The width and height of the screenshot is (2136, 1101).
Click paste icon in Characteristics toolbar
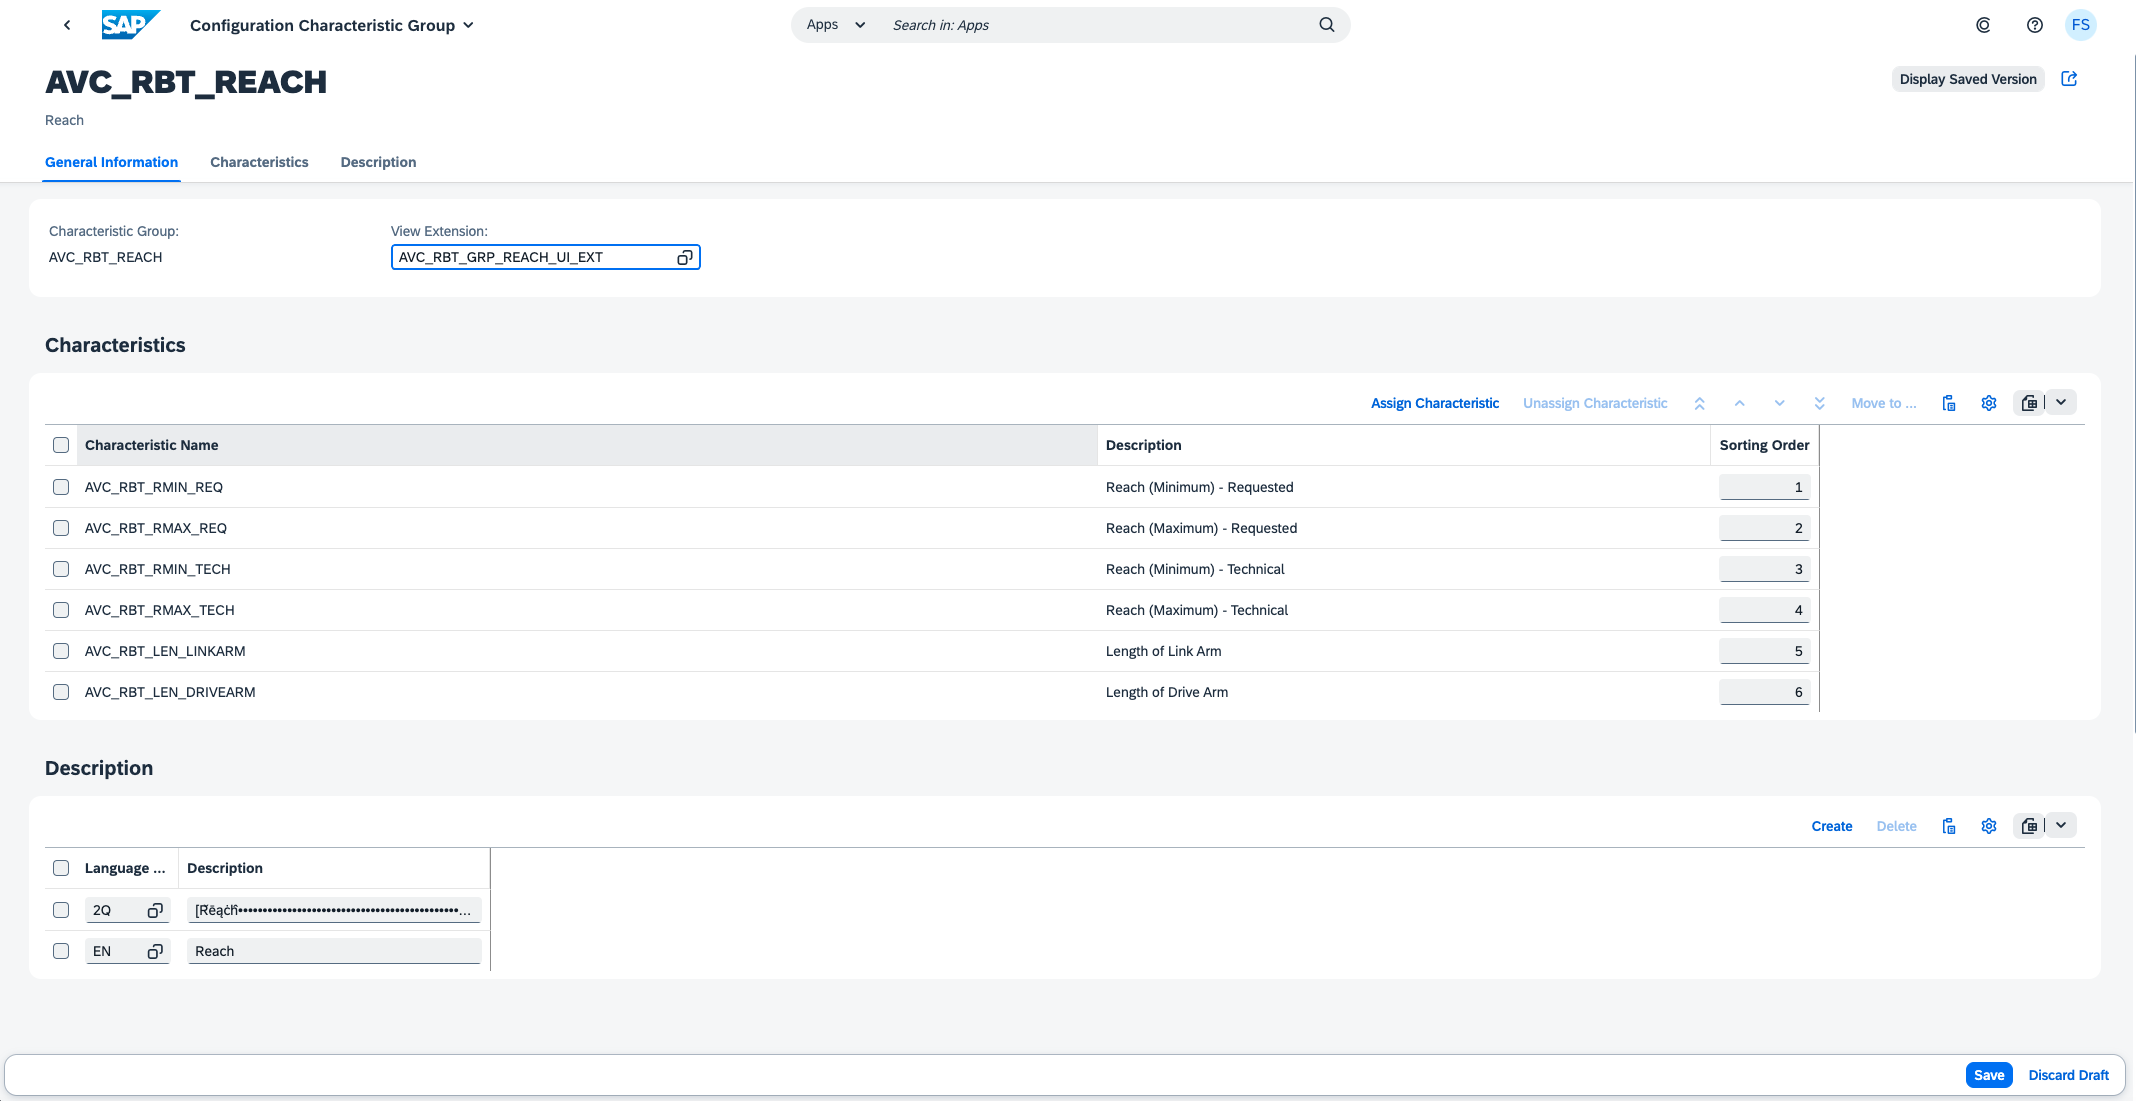click(x=1949, y=403)
